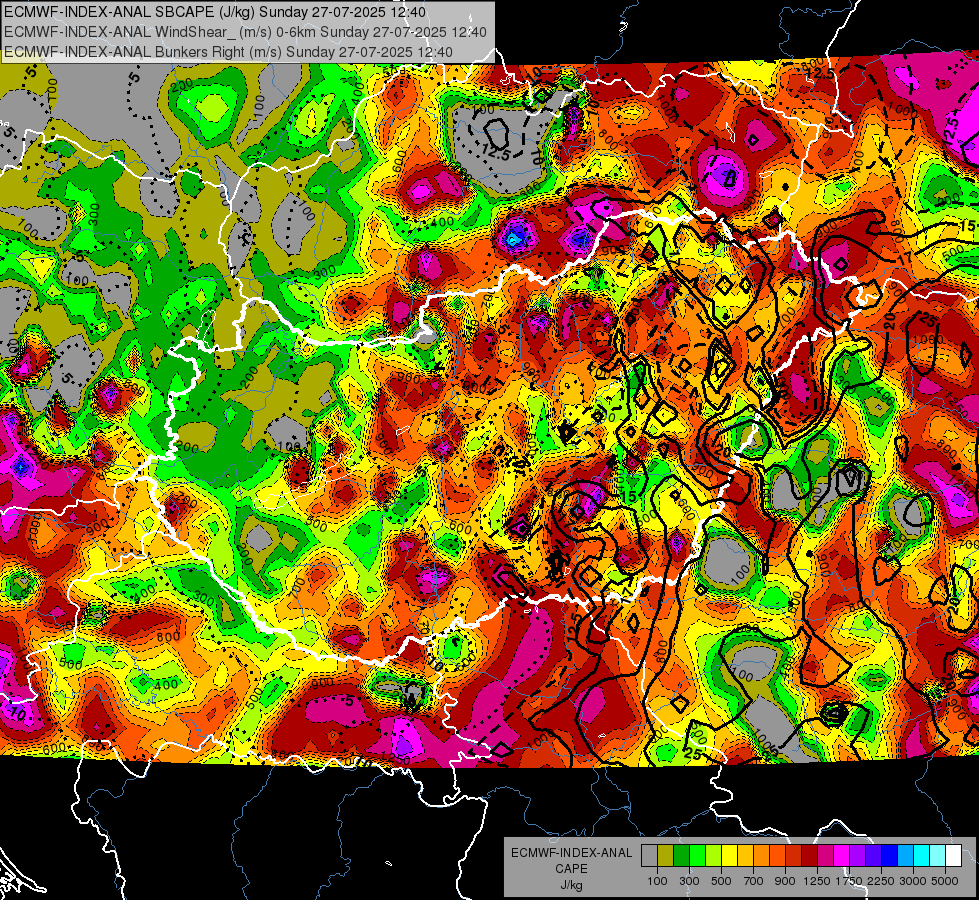The height and width of the screenshot is (900, 979).
Task: Select the gray legend color swatch
Action: [649, 856]
